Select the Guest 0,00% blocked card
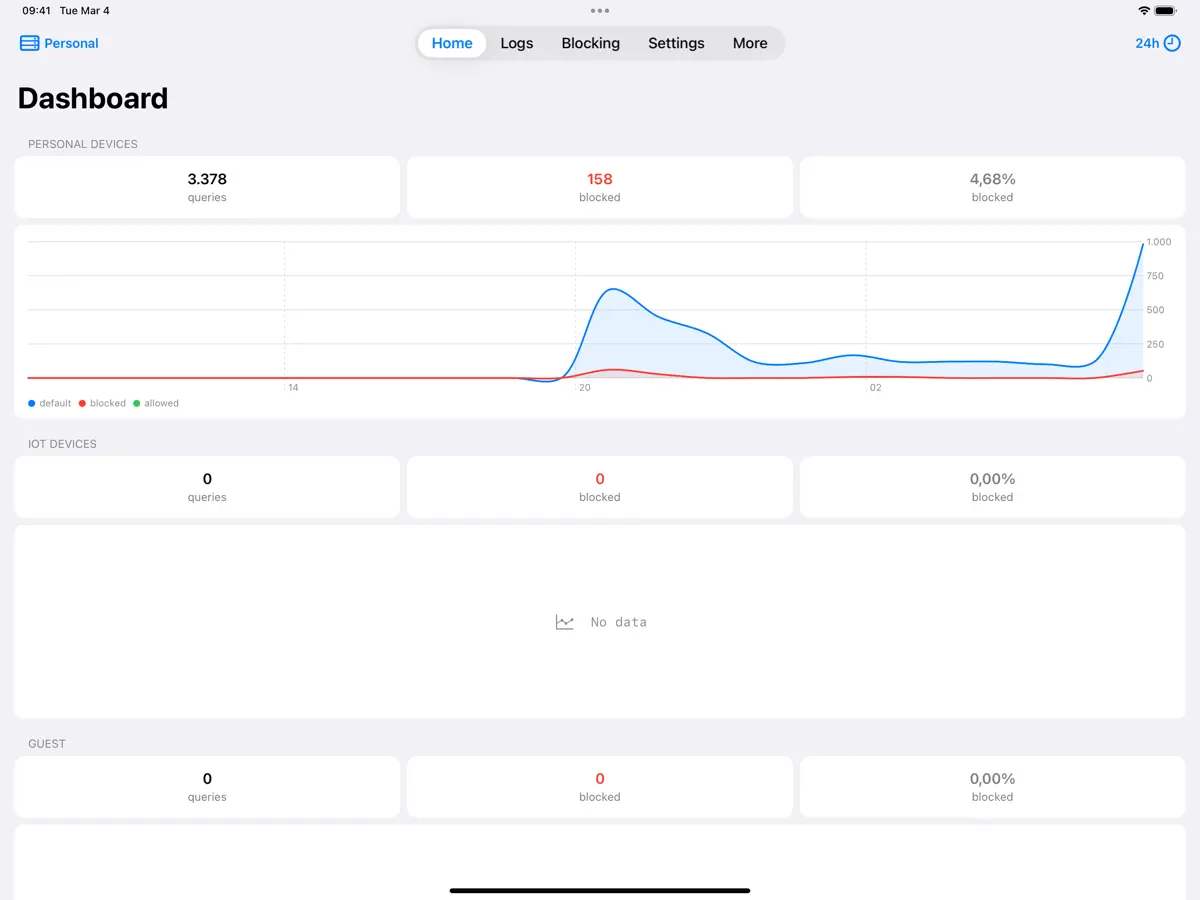1200x900 pixels. click(992, 787)
